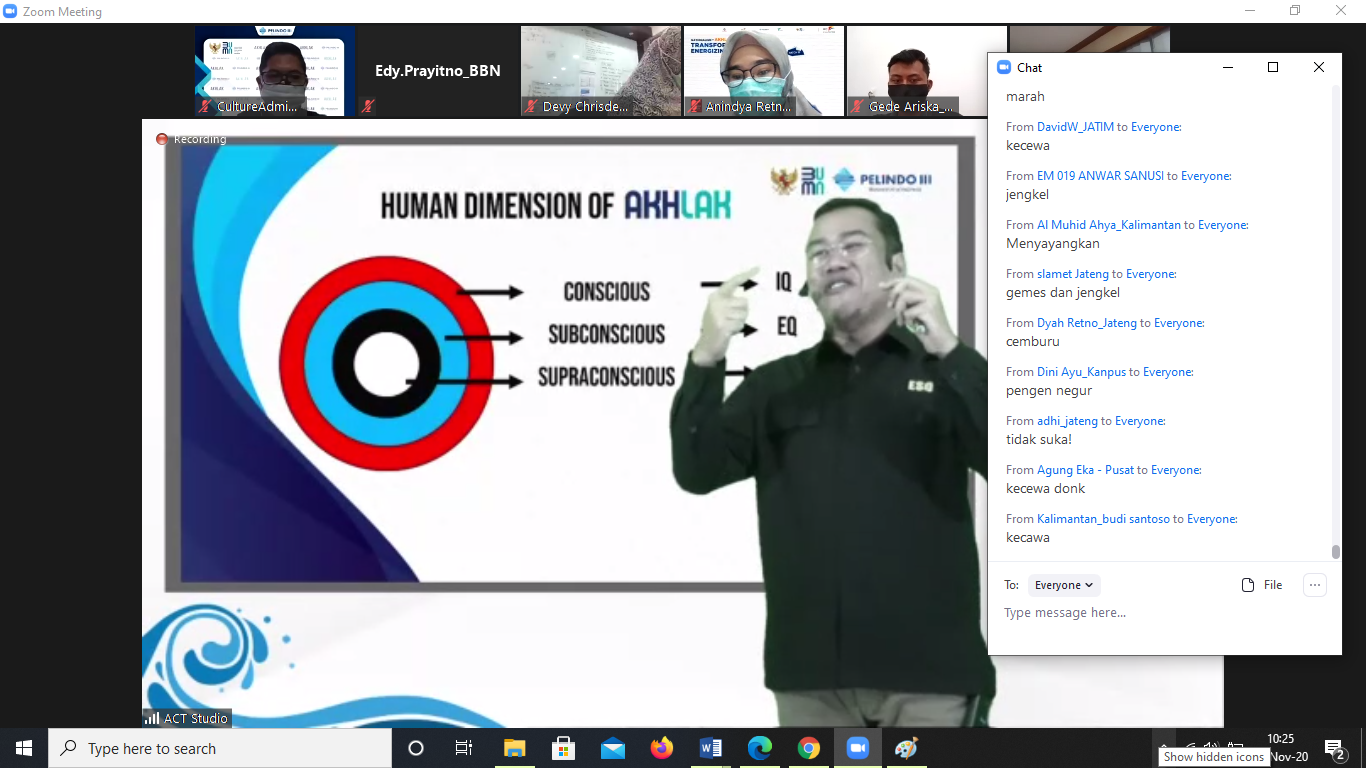Open the chat More options ellipsis button
The width and height of the screenshot is (1366, 768).
coord(1315,585)
